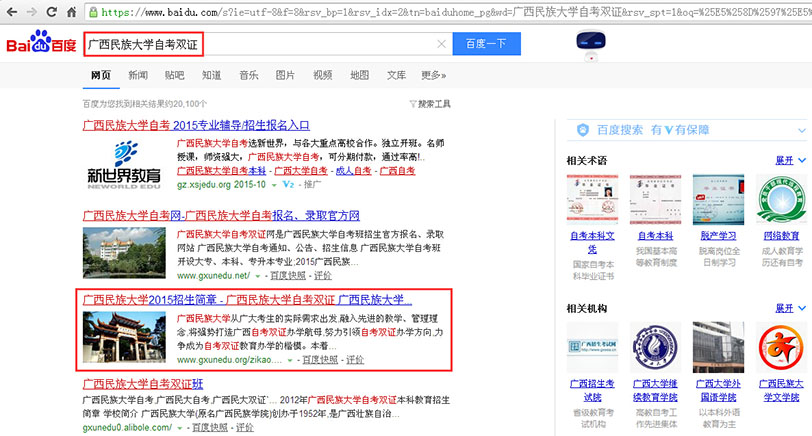
Task: Switch to the 地图 tab
Action: (359, 76)
